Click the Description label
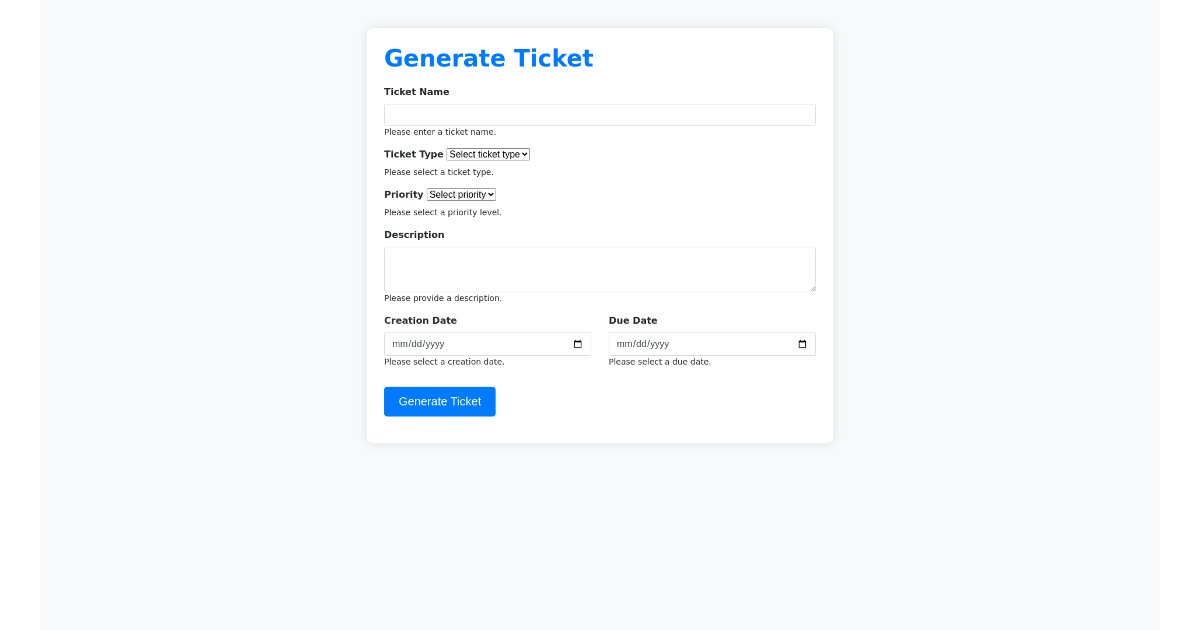Viewport: 1200px width, 630px height. (414, 234)
